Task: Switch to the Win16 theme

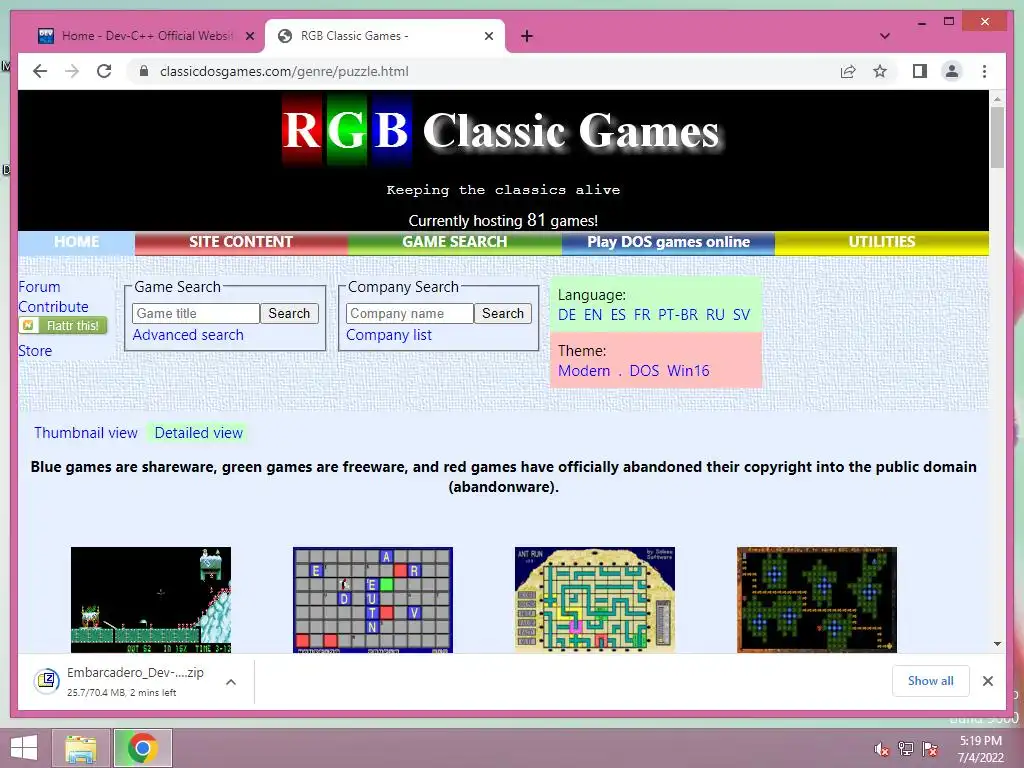Action: [x=688, y=371]
